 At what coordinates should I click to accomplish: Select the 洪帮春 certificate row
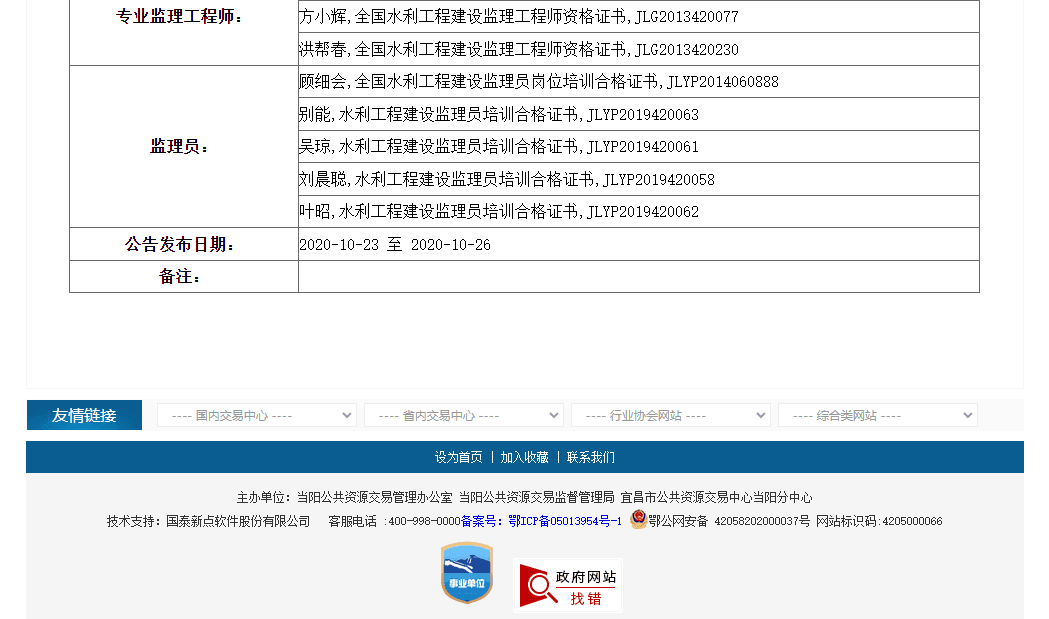click(518, 50)
